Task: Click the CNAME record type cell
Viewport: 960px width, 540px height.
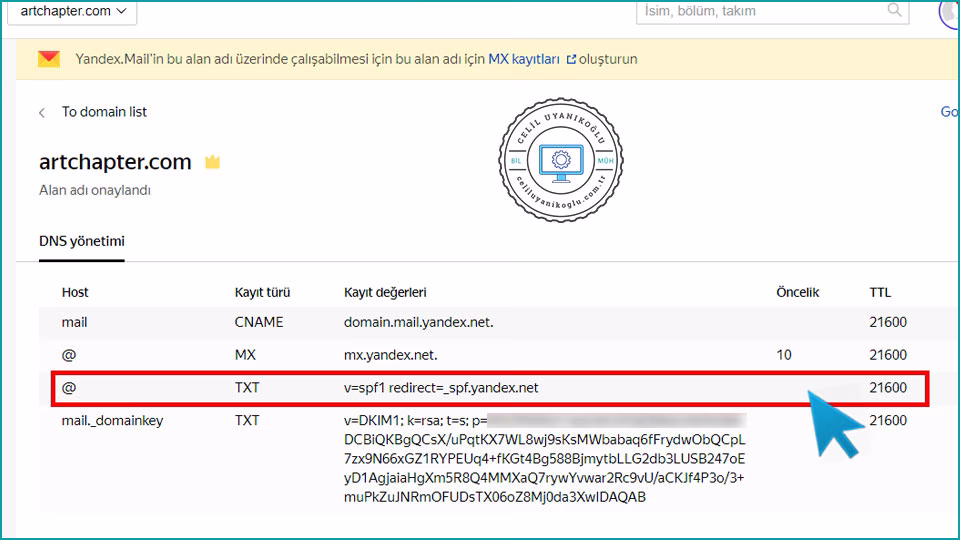Action: 259,323
